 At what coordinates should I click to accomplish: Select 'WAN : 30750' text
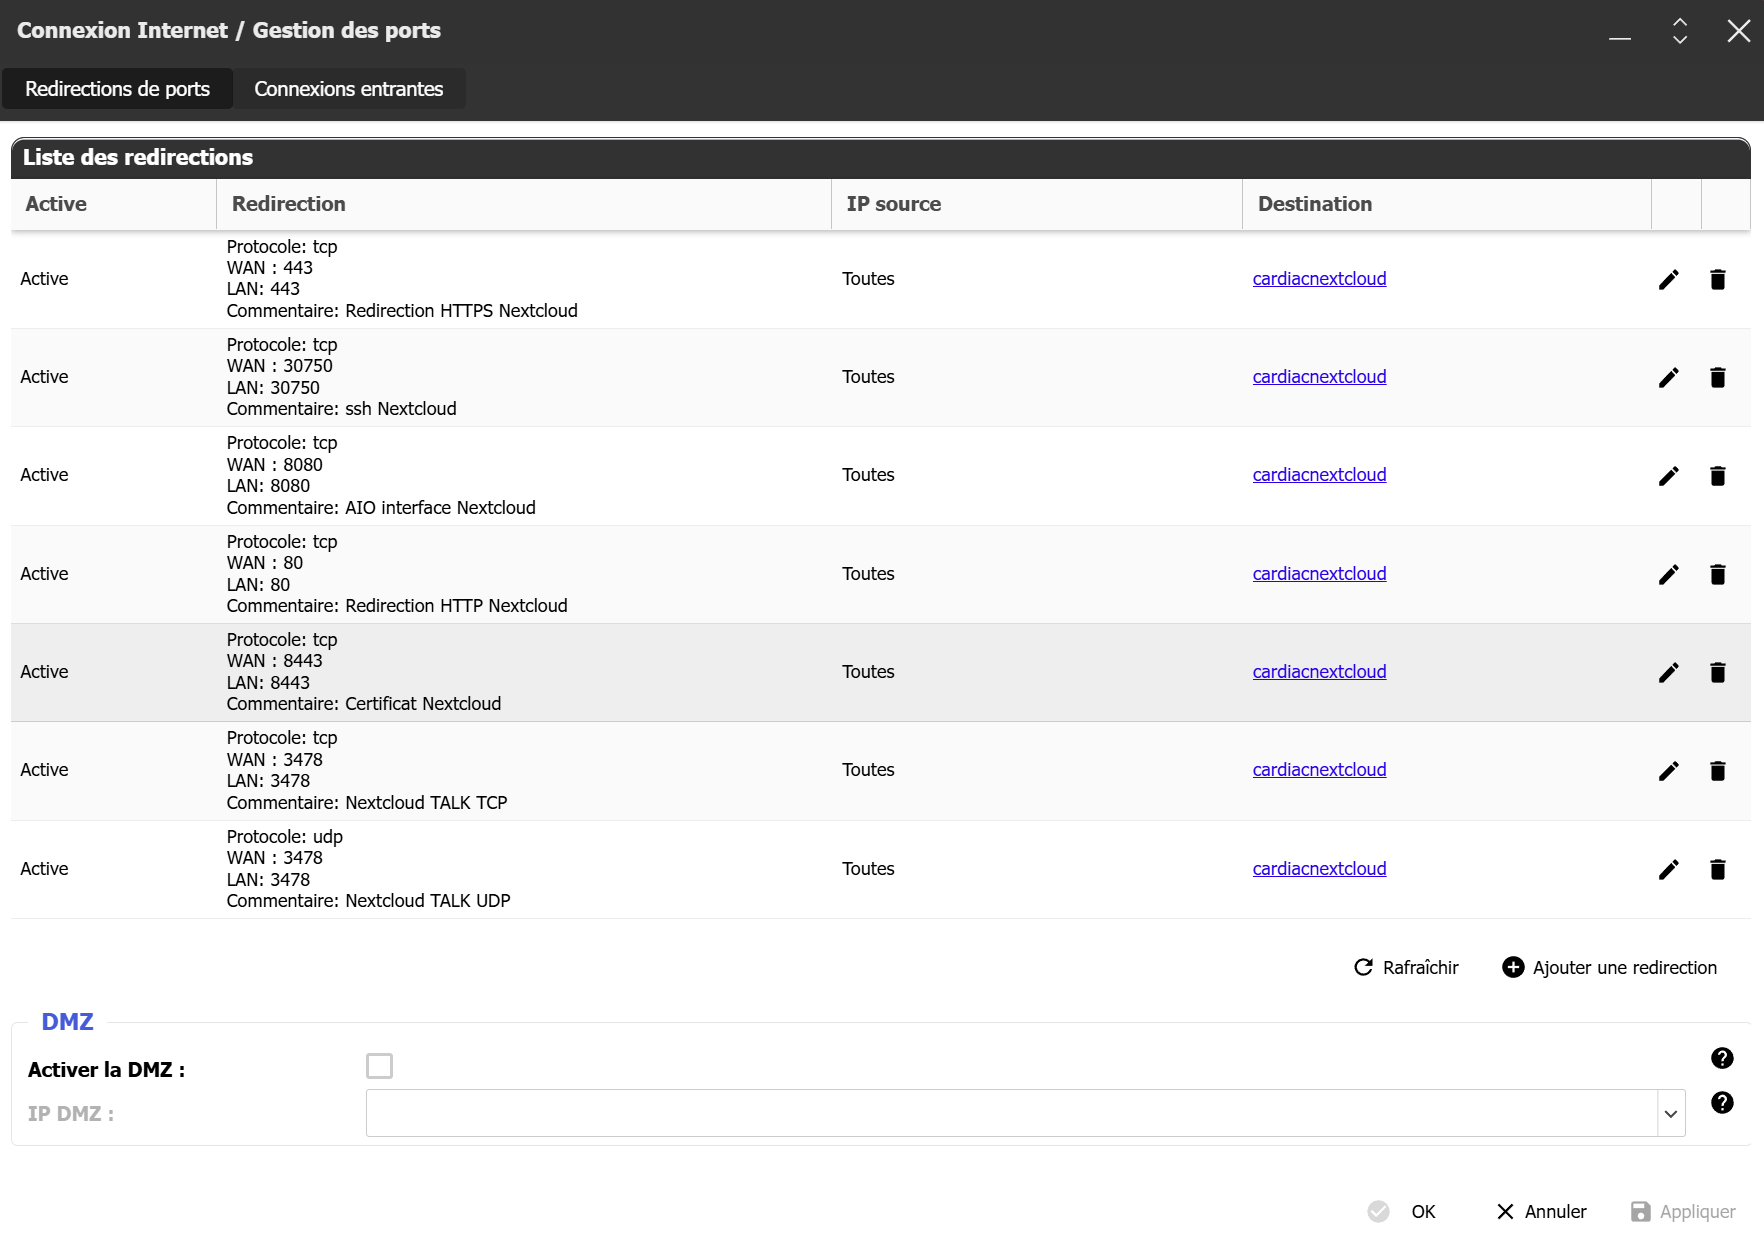280,366
